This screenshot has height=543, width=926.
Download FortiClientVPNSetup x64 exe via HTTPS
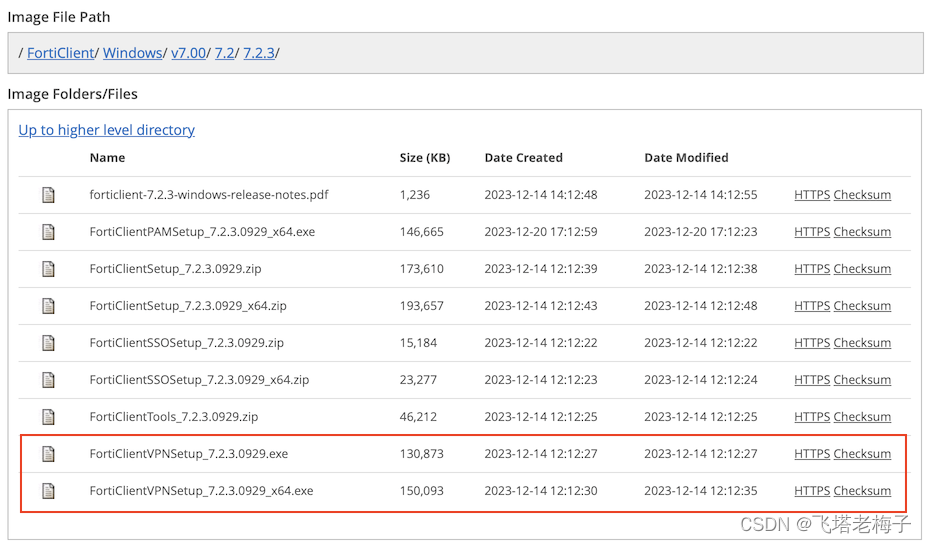812,491
